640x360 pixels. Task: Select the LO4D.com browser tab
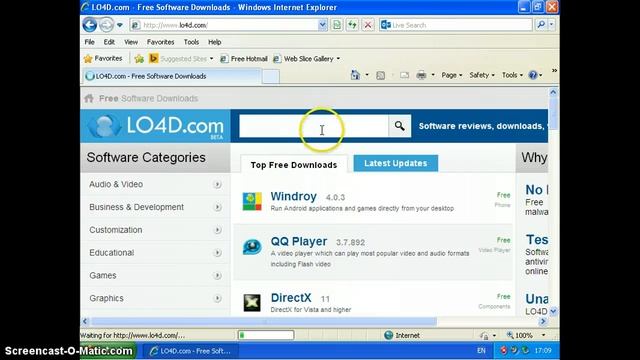click(171, 76)
